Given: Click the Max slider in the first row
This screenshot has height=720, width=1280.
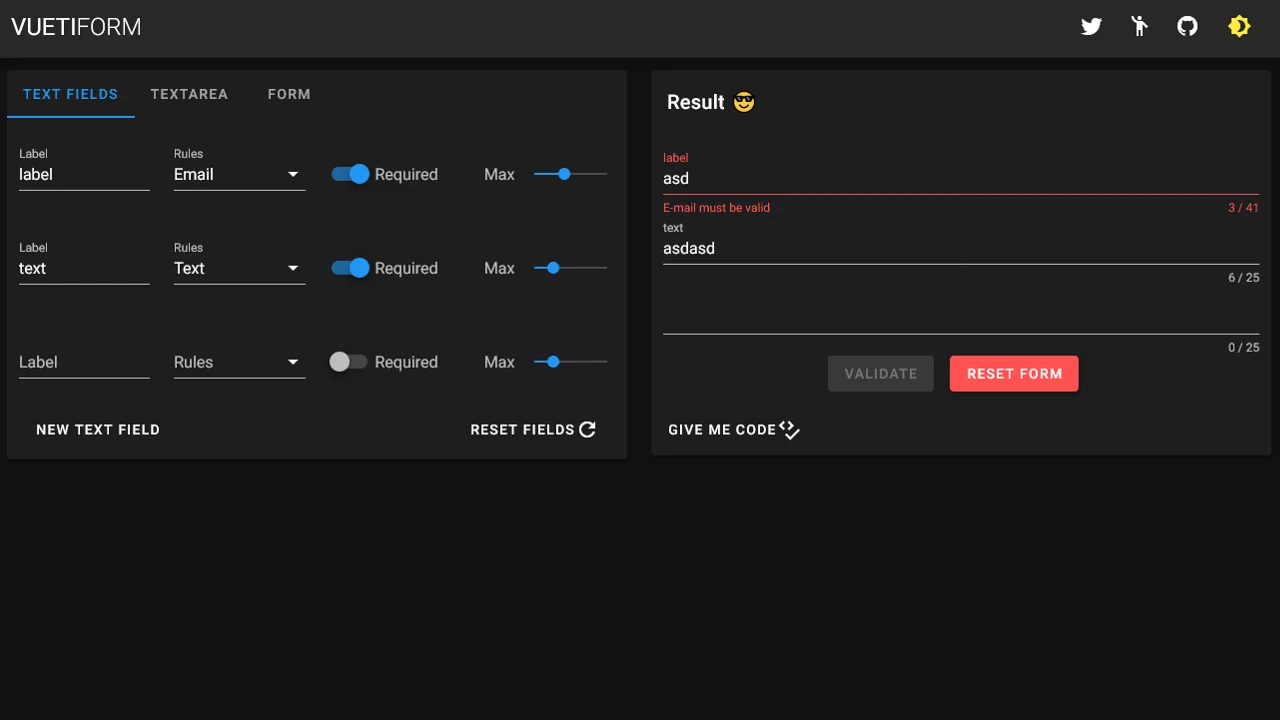Looking at the screenshot, I should pos(565,174).
